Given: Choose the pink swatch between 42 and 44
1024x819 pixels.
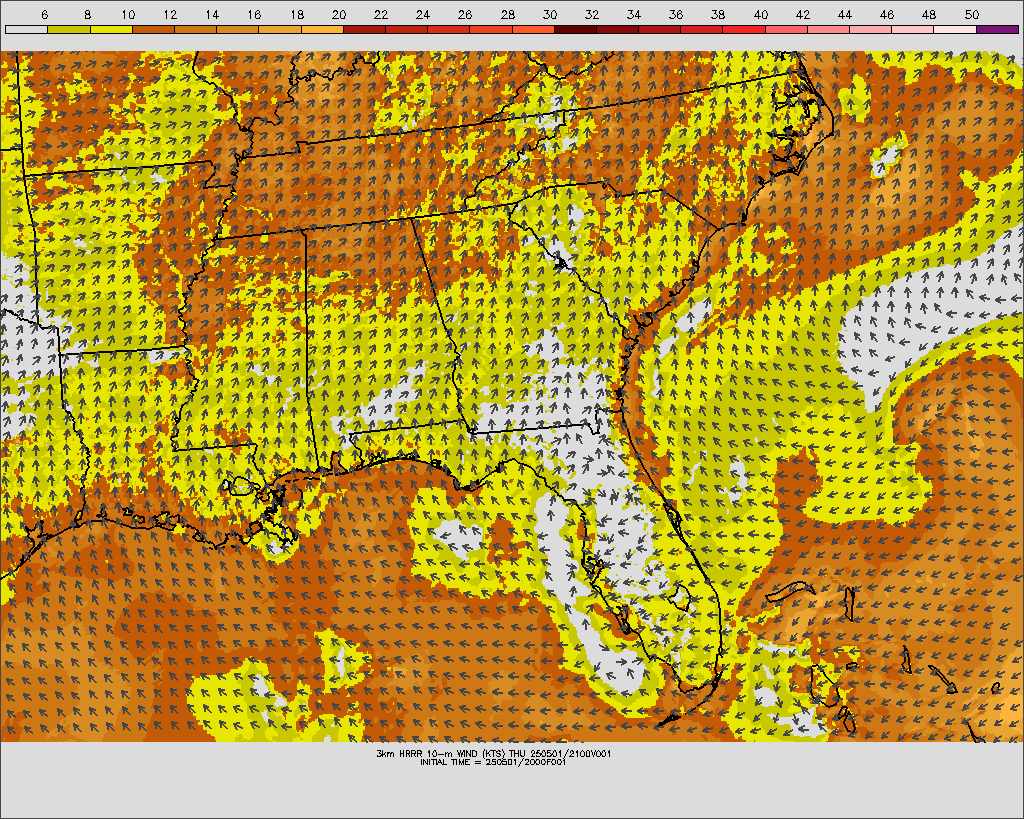Looking at the screenshot, I should pos(829,29).
